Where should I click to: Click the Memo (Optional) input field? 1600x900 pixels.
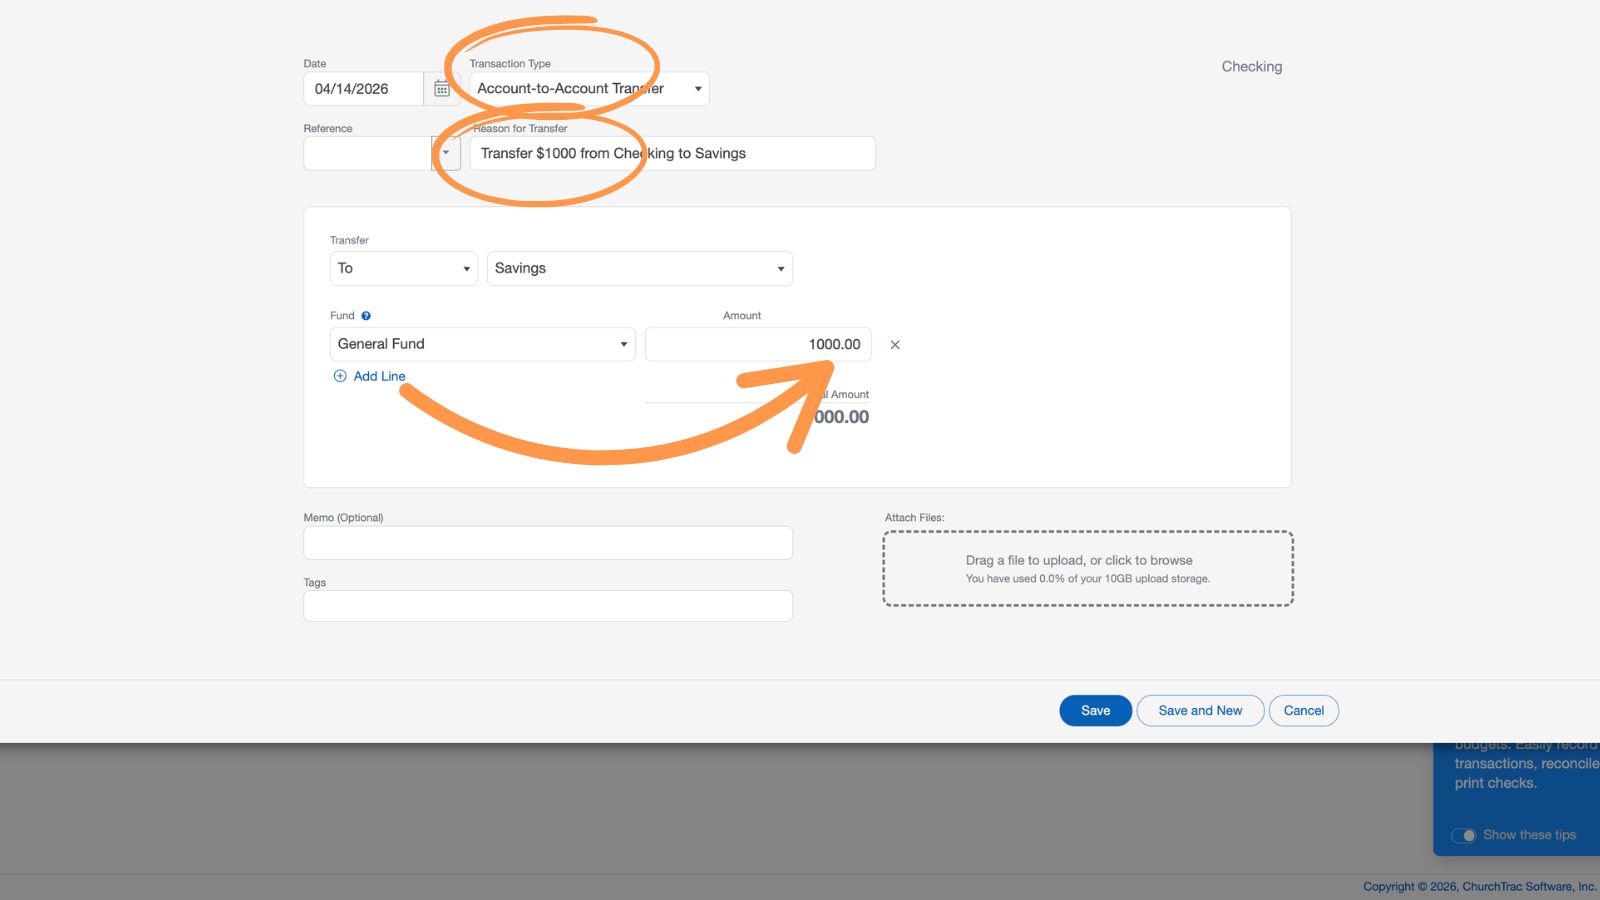tap(547, 542)
